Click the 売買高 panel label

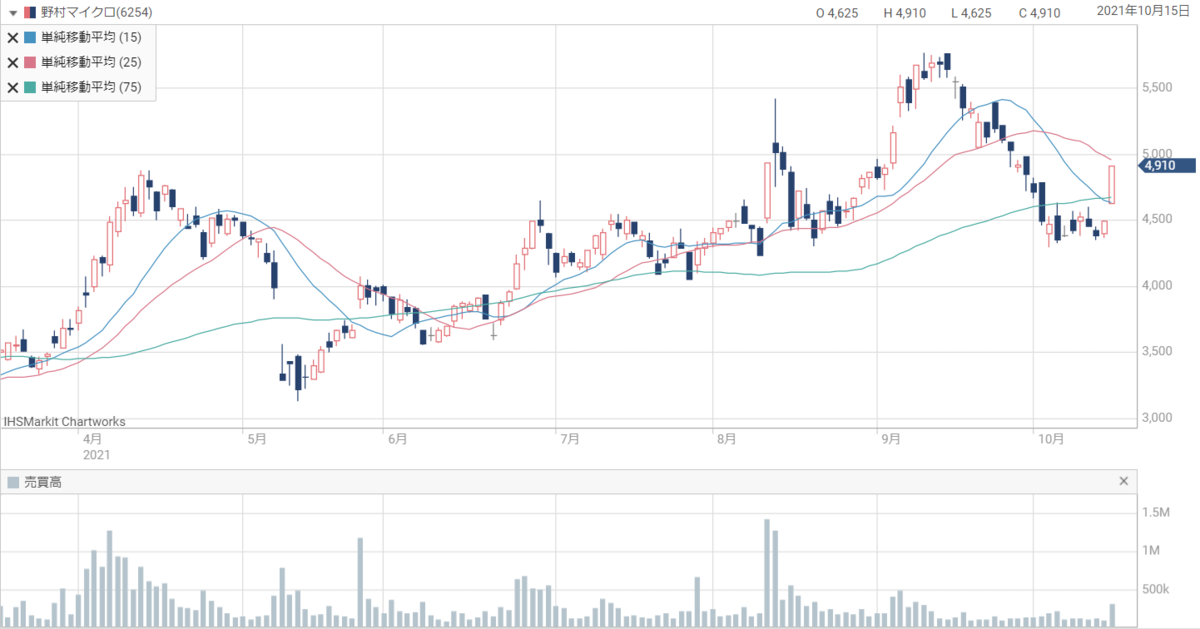pyautogui.click(x=42, y=482)
